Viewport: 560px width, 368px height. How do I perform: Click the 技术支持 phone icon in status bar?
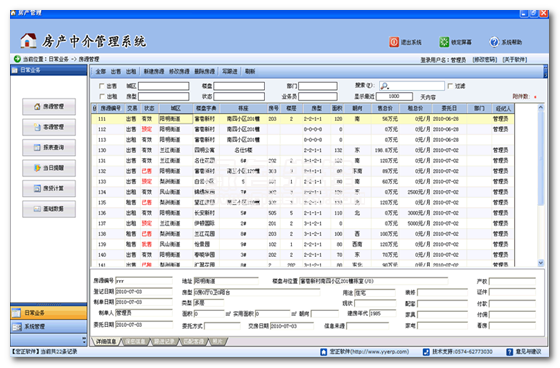click(x=426, y=352)
